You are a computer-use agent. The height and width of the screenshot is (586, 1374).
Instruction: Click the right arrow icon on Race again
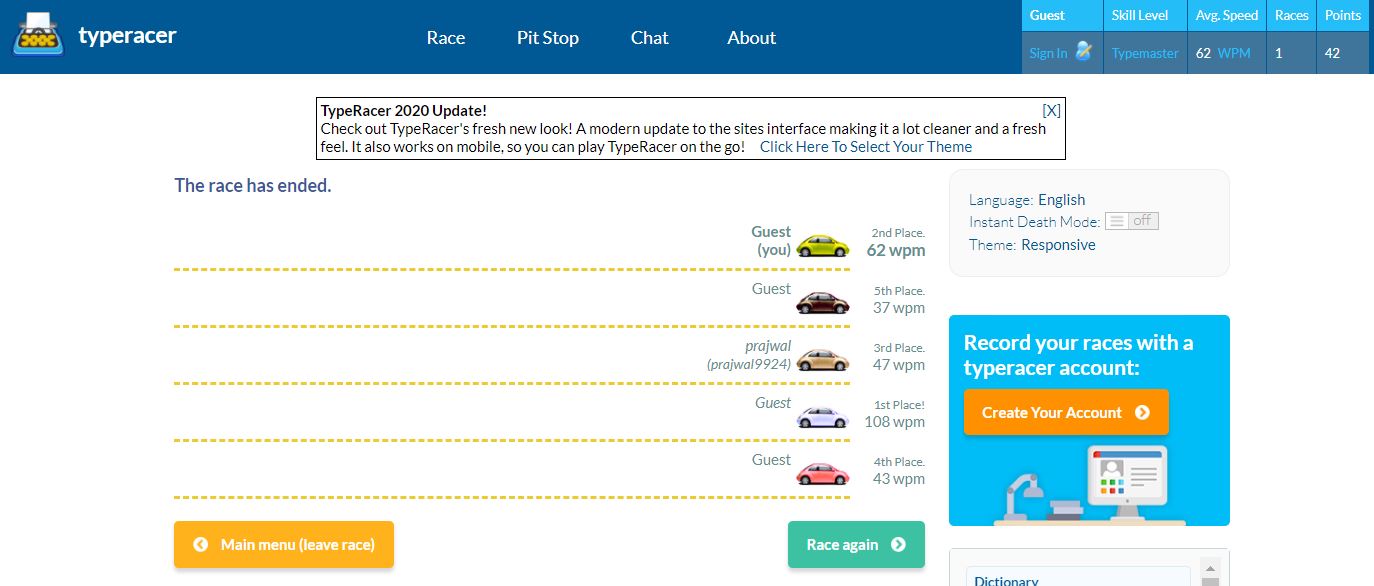tap(898, 544)
